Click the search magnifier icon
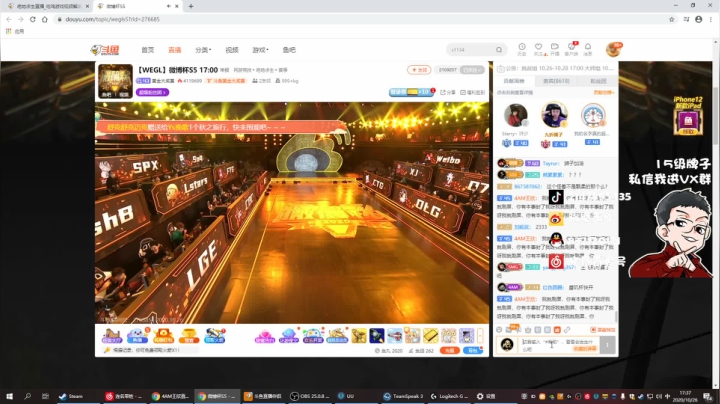720x404 pixels. coord(499,50)
